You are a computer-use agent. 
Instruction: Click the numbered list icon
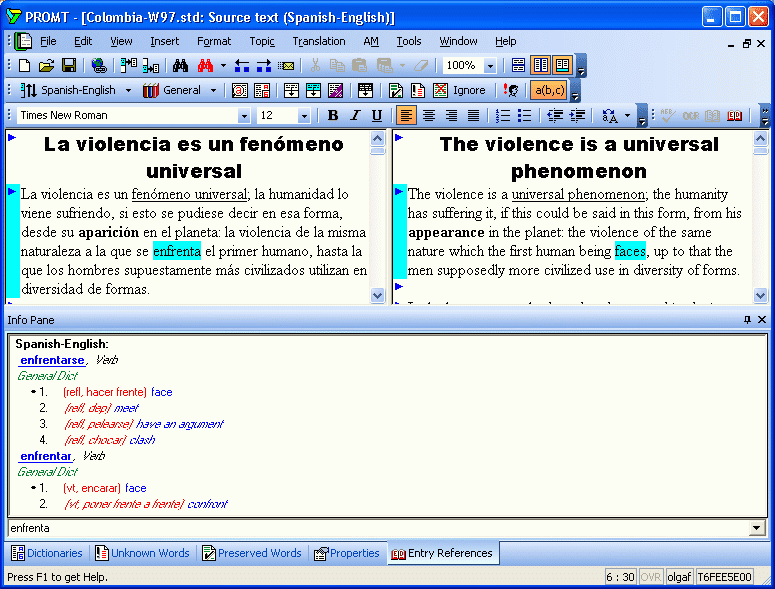503,116
